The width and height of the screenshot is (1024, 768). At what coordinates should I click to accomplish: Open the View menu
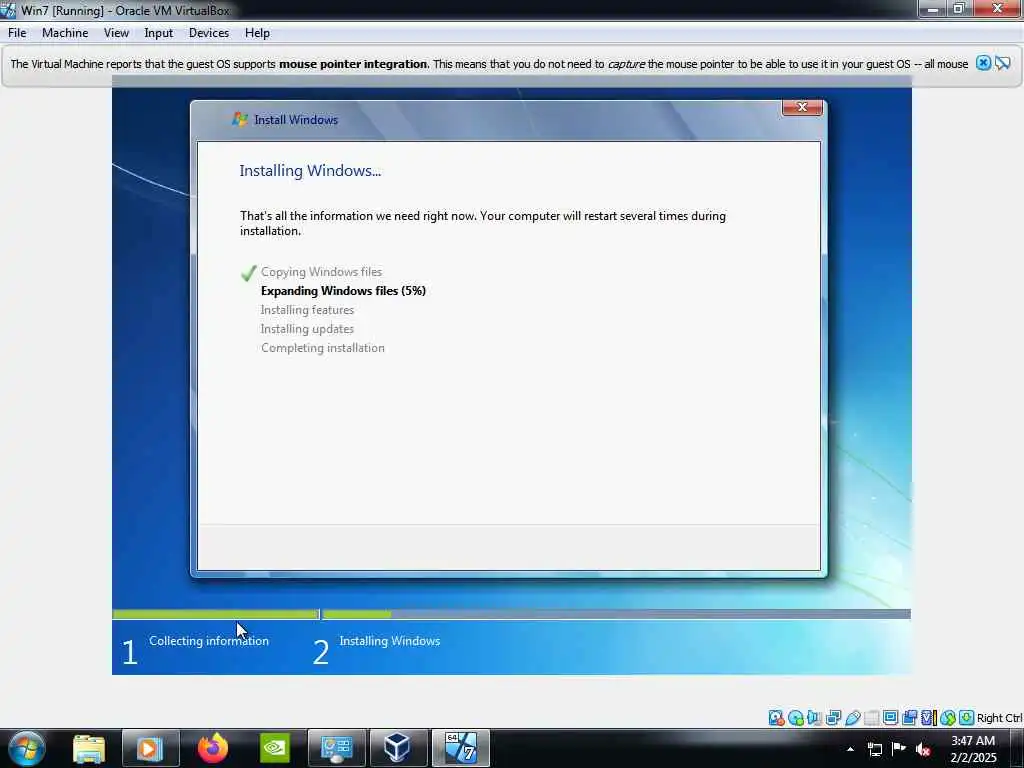[116, 33]
